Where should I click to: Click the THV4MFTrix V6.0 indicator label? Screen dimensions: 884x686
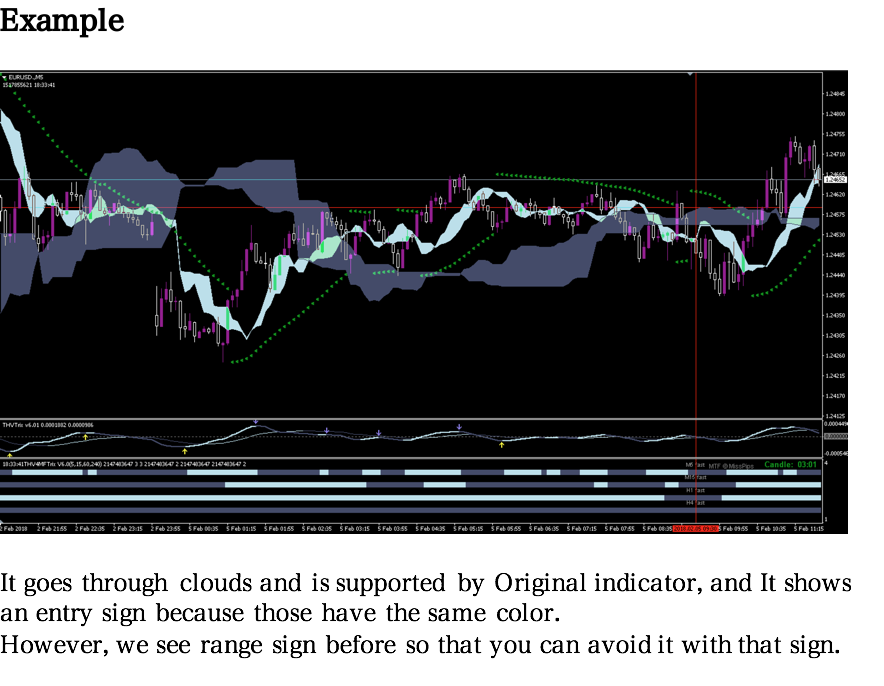[124, 464]
